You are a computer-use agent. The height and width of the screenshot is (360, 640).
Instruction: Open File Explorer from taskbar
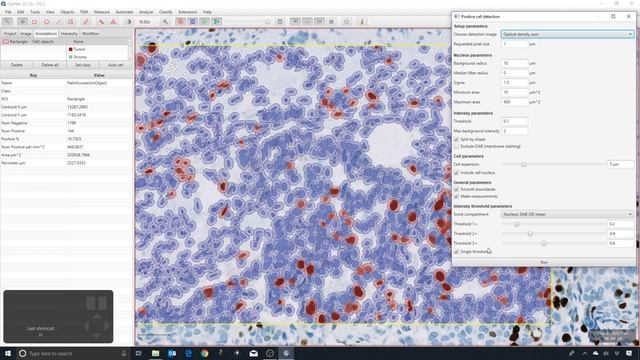tap(156, 353)
